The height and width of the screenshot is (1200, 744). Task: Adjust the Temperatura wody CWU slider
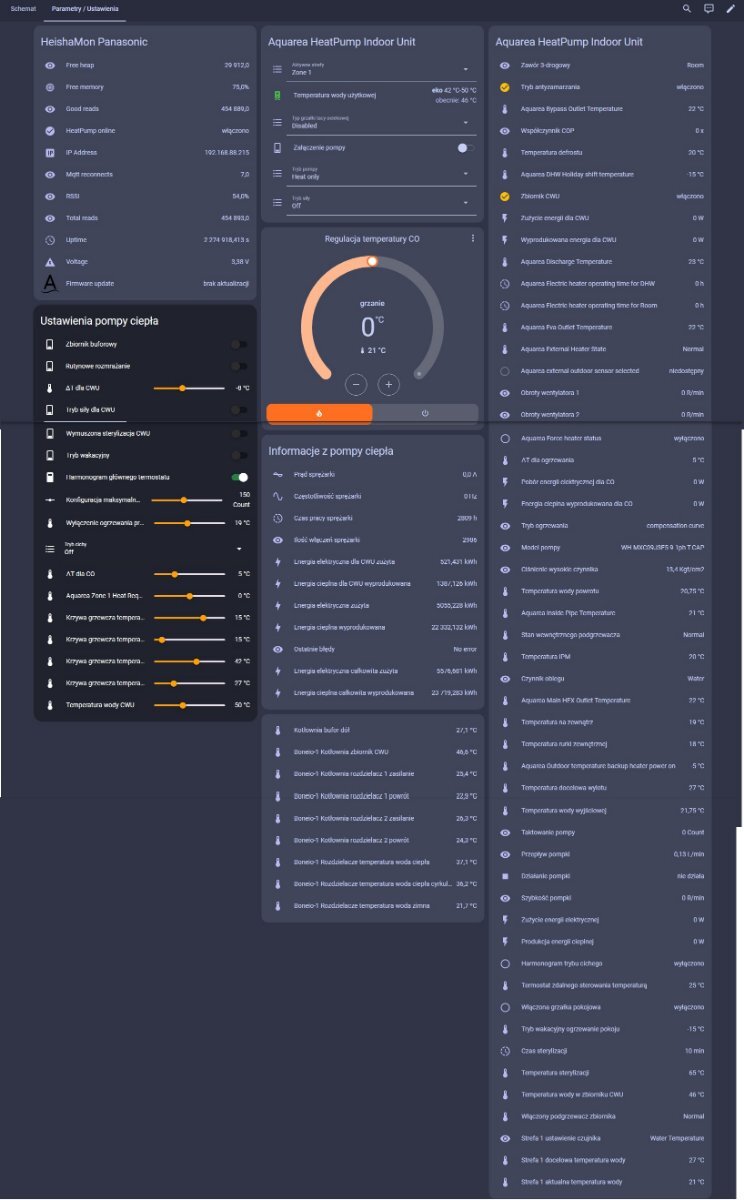pos(188,706)
